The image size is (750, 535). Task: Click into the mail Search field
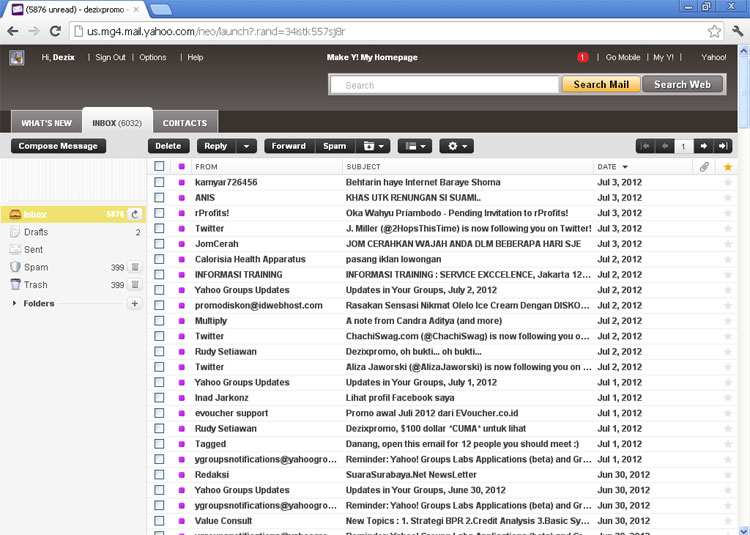coord(444,85)
